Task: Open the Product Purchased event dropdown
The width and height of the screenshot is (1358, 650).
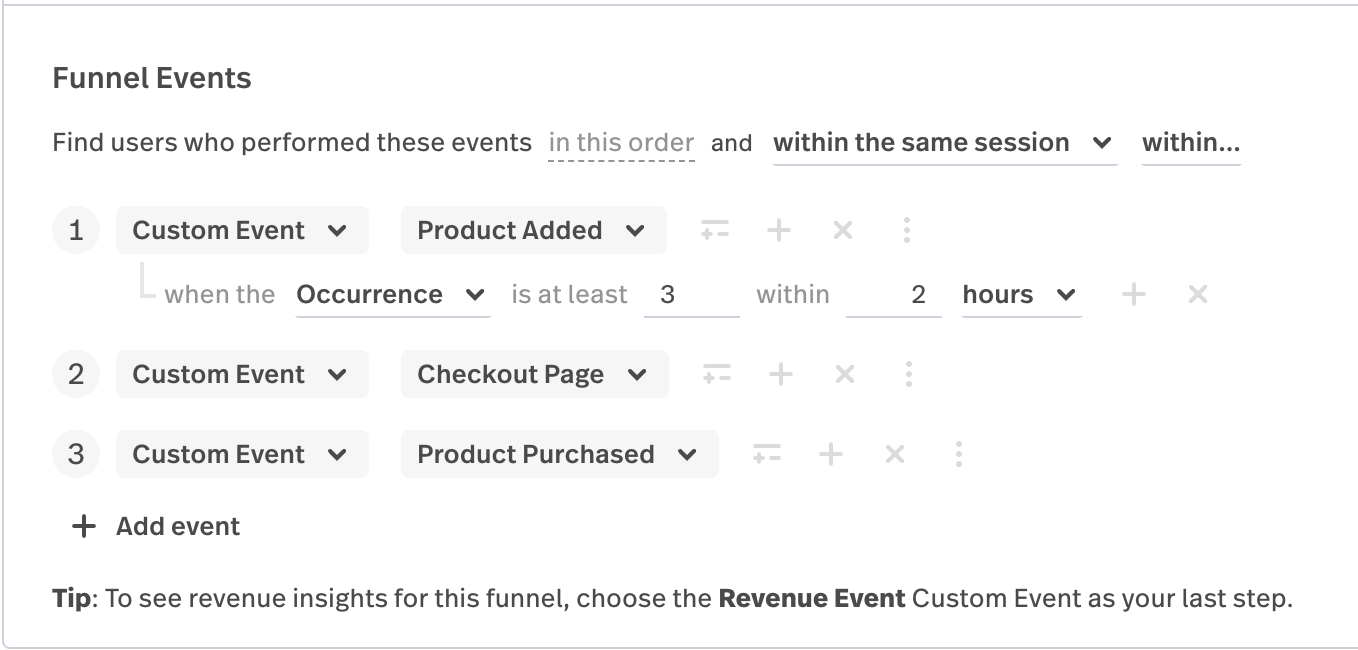Action: 558,455
